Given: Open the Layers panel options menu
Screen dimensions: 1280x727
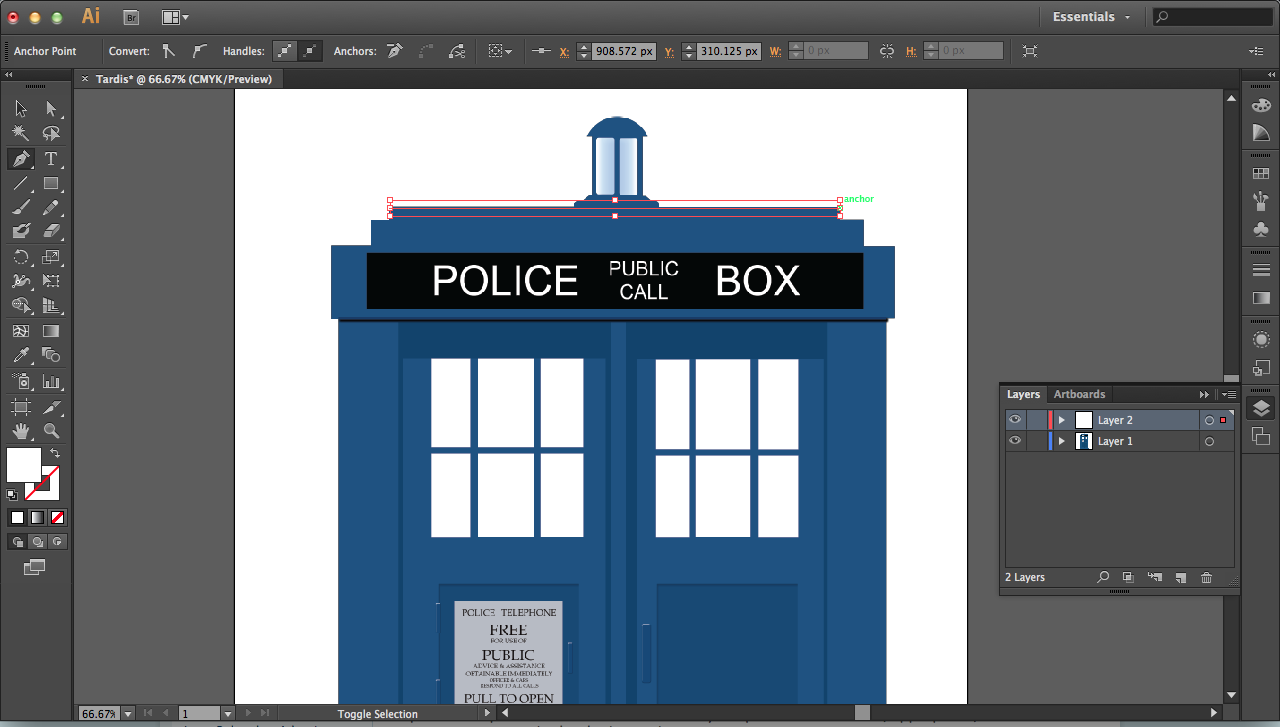Looking at the screenshot, I should pos(1230,394).
